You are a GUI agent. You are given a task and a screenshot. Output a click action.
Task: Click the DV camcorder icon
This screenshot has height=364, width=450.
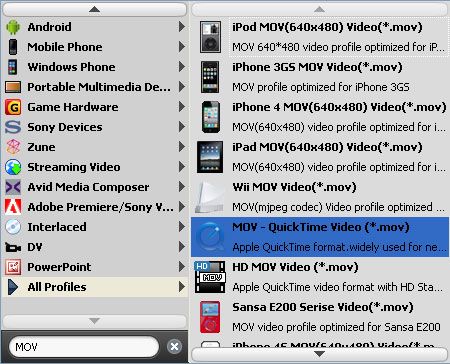[13, 247]
